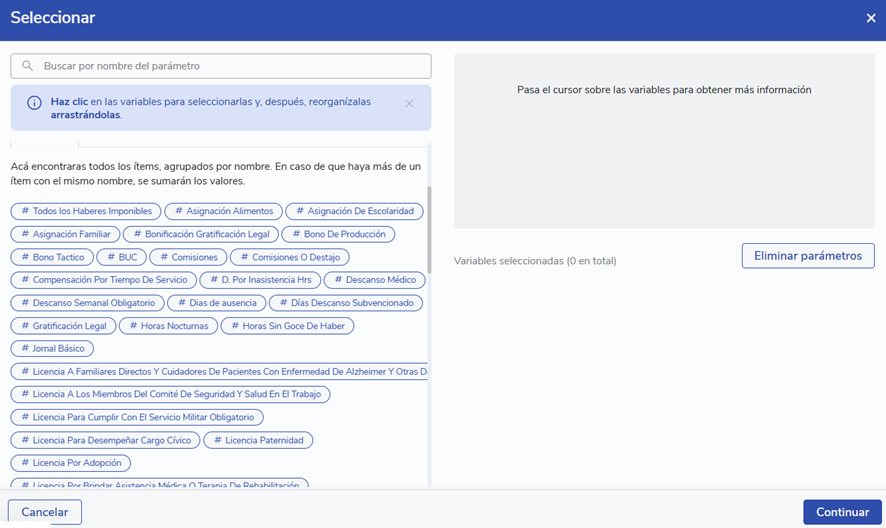Click the info circle icon in banner
Screen dimensions: 886x528
pos(34,103)
